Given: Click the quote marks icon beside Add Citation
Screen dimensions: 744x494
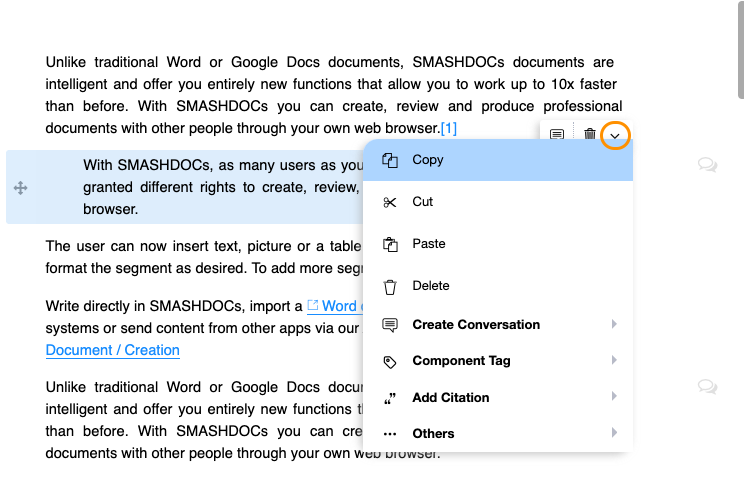Looking at the screenshot, I should click(x=390, y=399).
